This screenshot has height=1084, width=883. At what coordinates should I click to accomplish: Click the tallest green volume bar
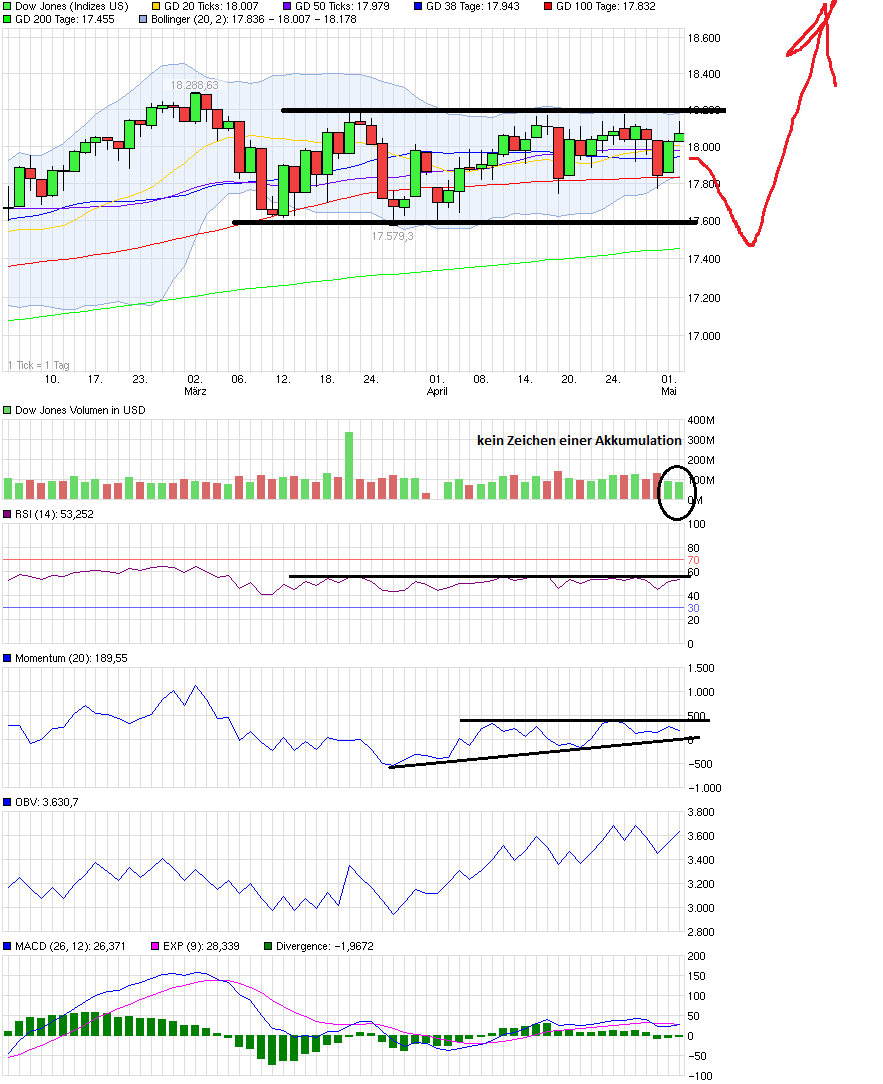click(349, 465)
